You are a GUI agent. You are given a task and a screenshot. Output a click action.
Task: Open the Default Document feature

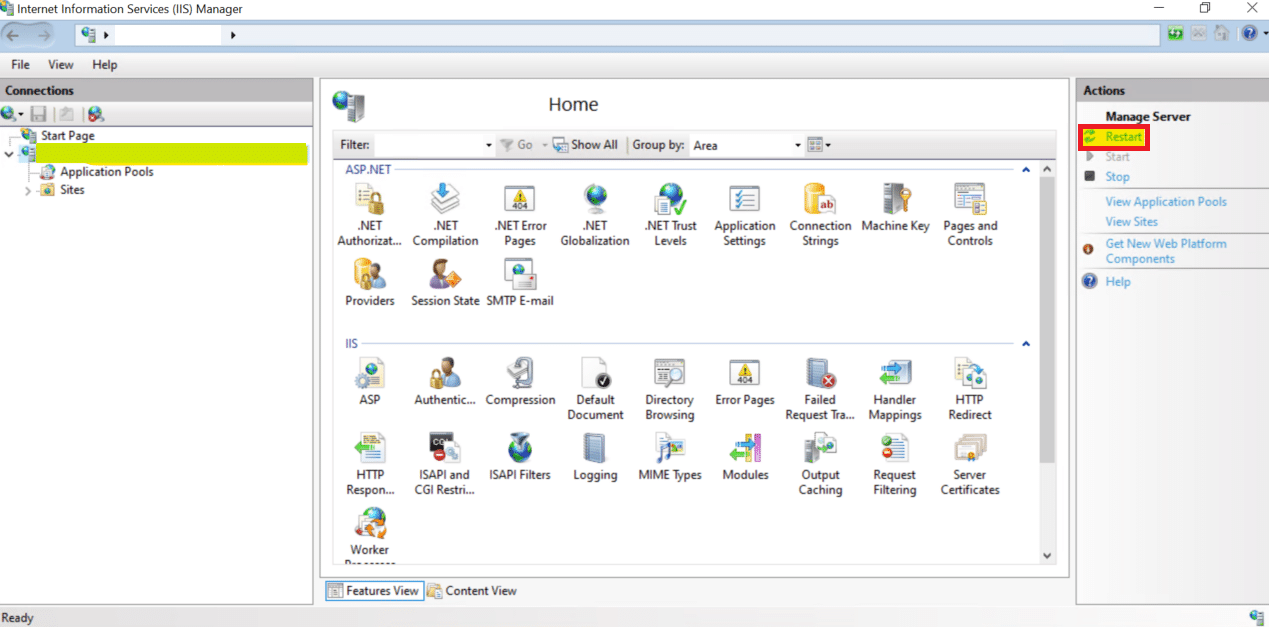click(x=595, y=389)
